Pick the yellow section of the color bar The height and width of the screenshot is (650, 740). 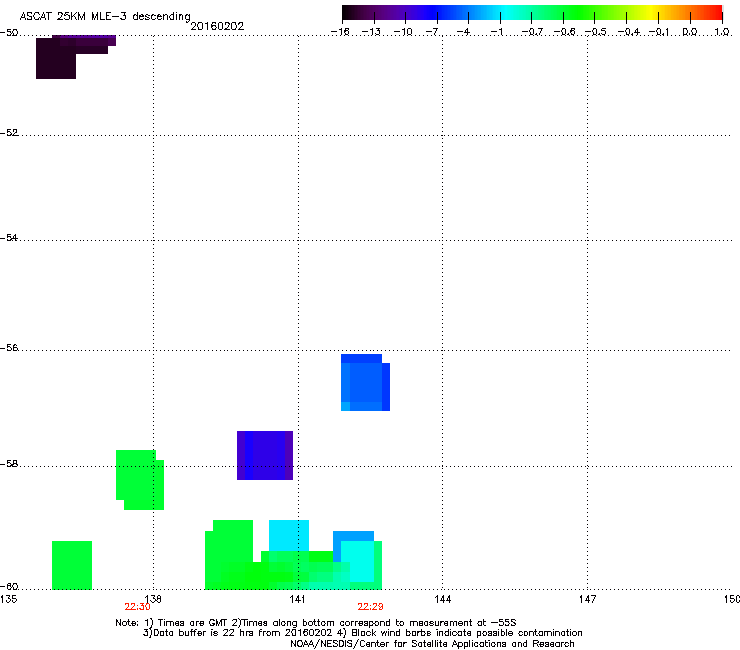[x=653, y=13]
